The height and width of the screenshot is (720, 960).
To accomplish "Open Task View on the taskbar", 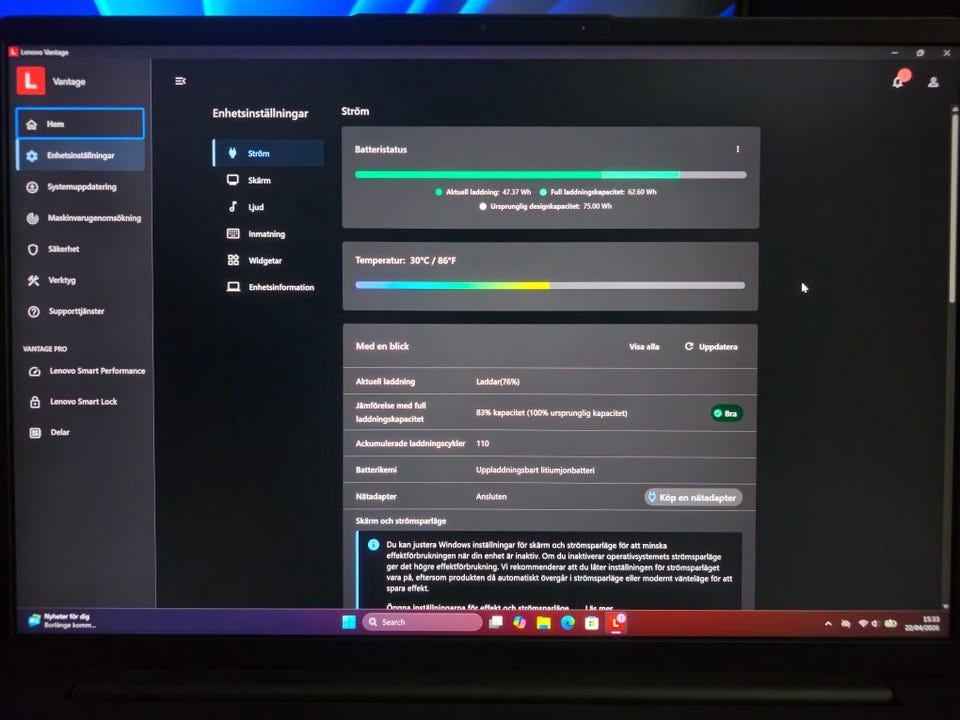I will [496, 622].
